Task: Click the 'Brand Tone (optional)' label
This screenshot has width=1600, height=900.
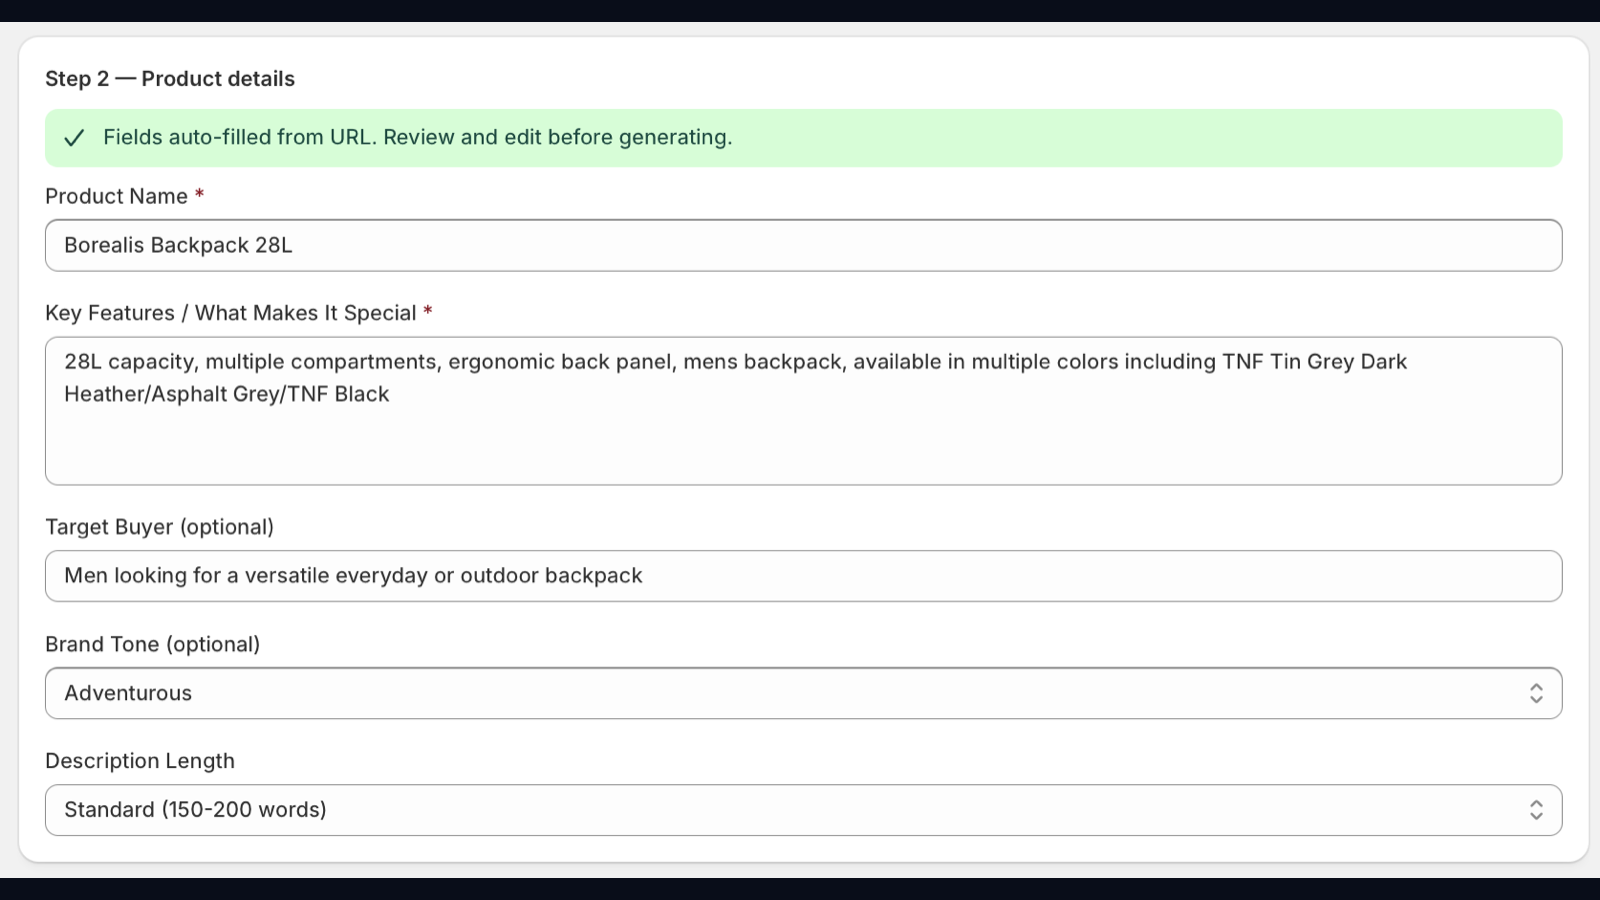Action: point(152,644)
